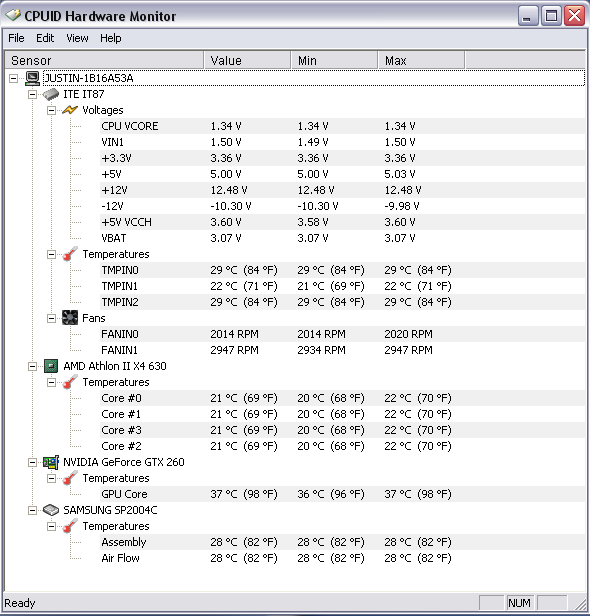
Task: Click the AMD Athlon II X4 630 processor icon
Action: 51,366
